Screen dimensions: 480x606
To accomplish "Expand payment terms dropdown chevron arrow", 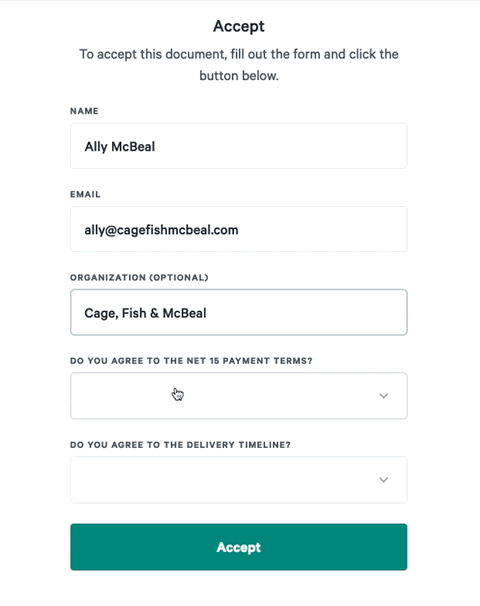I will [383, 396].
